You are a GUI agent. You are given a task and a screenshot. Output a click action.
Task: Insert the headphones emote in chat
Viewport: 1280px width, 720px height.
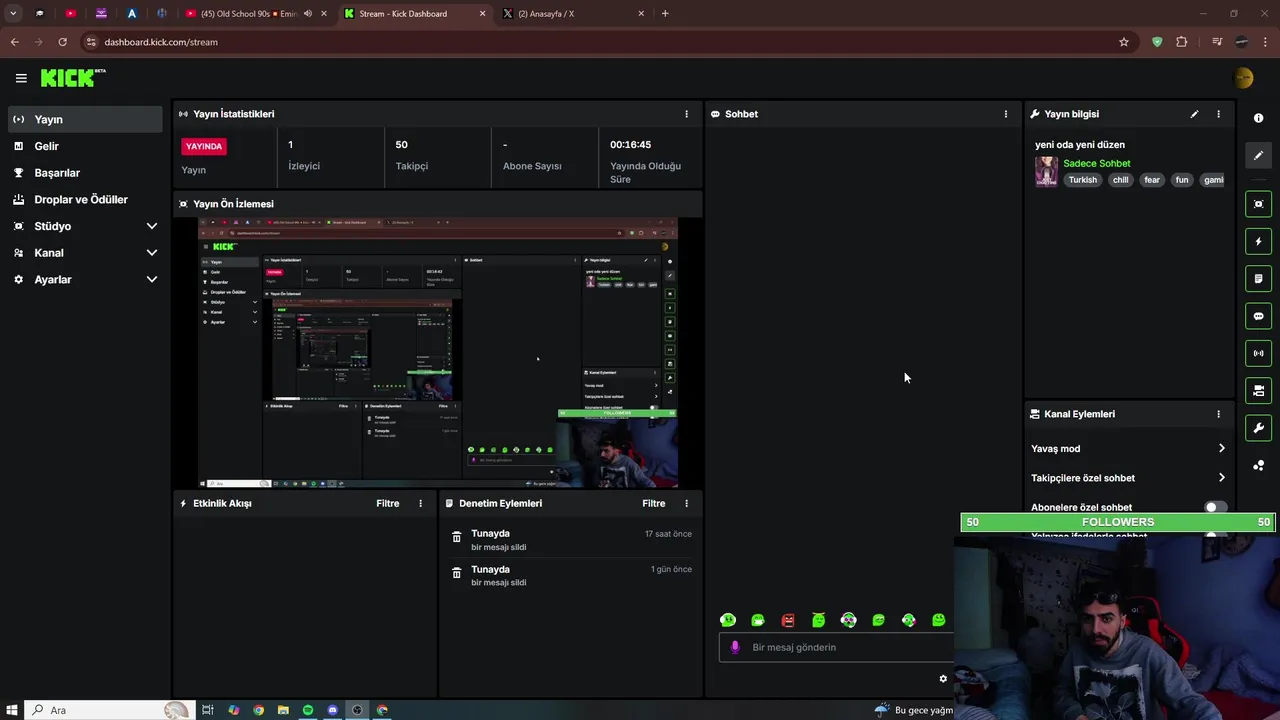pyautogui.click(x=848, y=621)
